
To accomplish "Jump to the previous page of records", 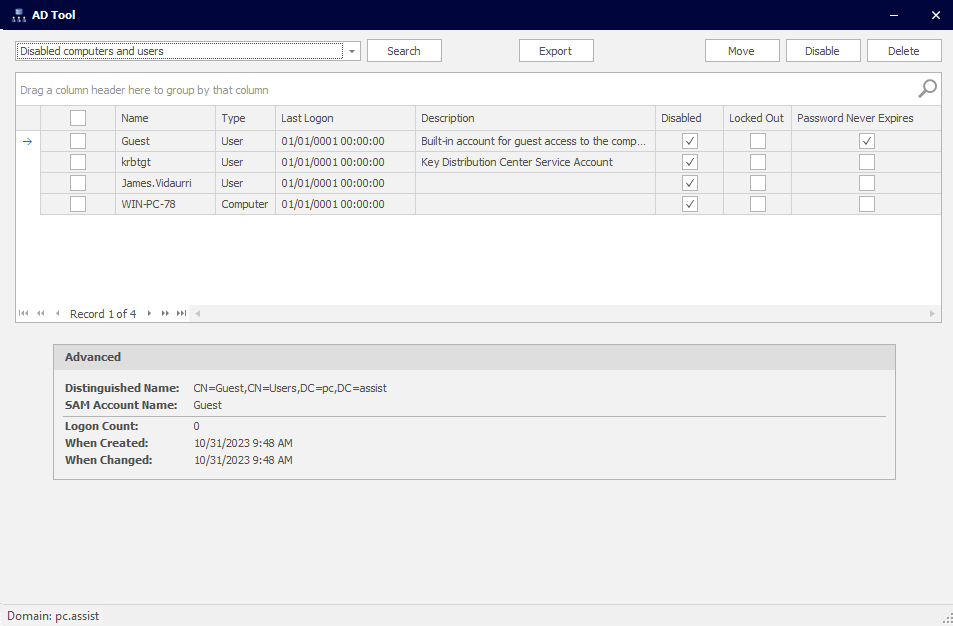I will pos(41,314).
